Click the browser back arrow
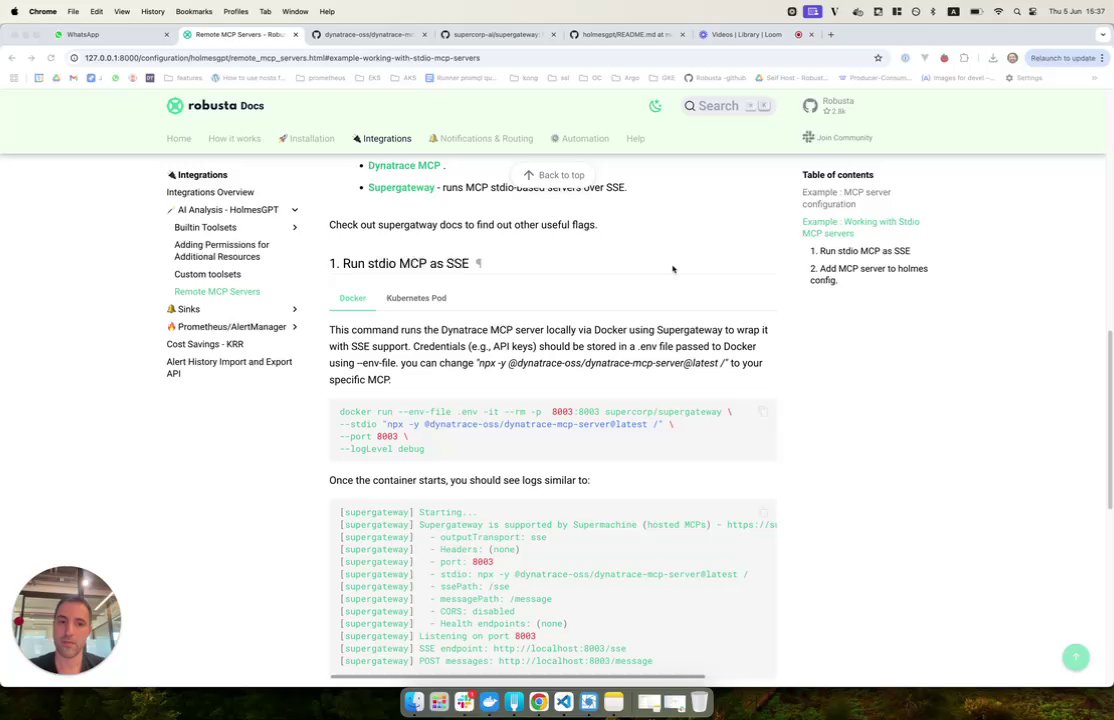Viewport: 1114px width, 720px height. point(12,58)
